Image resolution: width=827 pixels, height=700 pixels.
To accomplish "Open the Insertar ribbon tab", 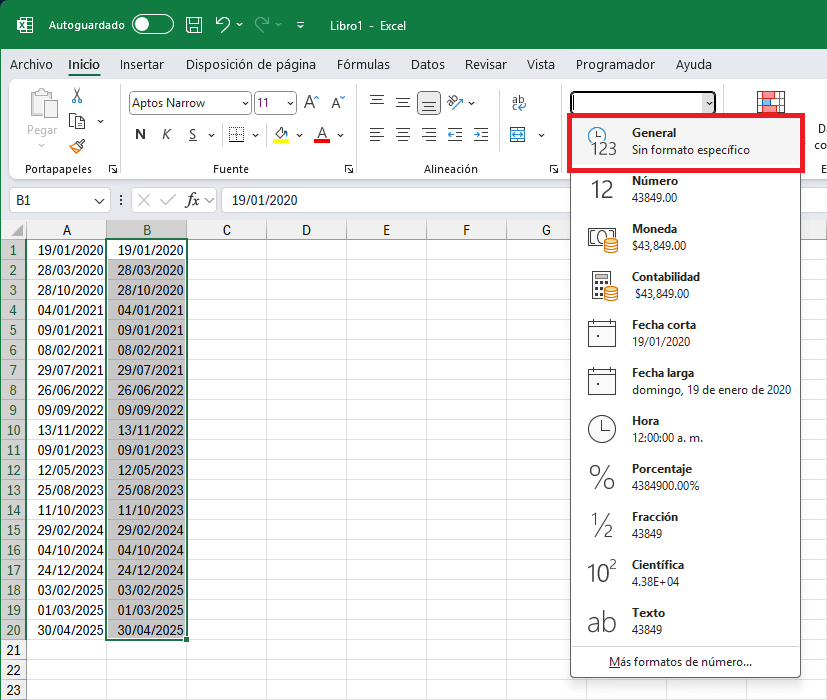I will [x=142, y=64].
